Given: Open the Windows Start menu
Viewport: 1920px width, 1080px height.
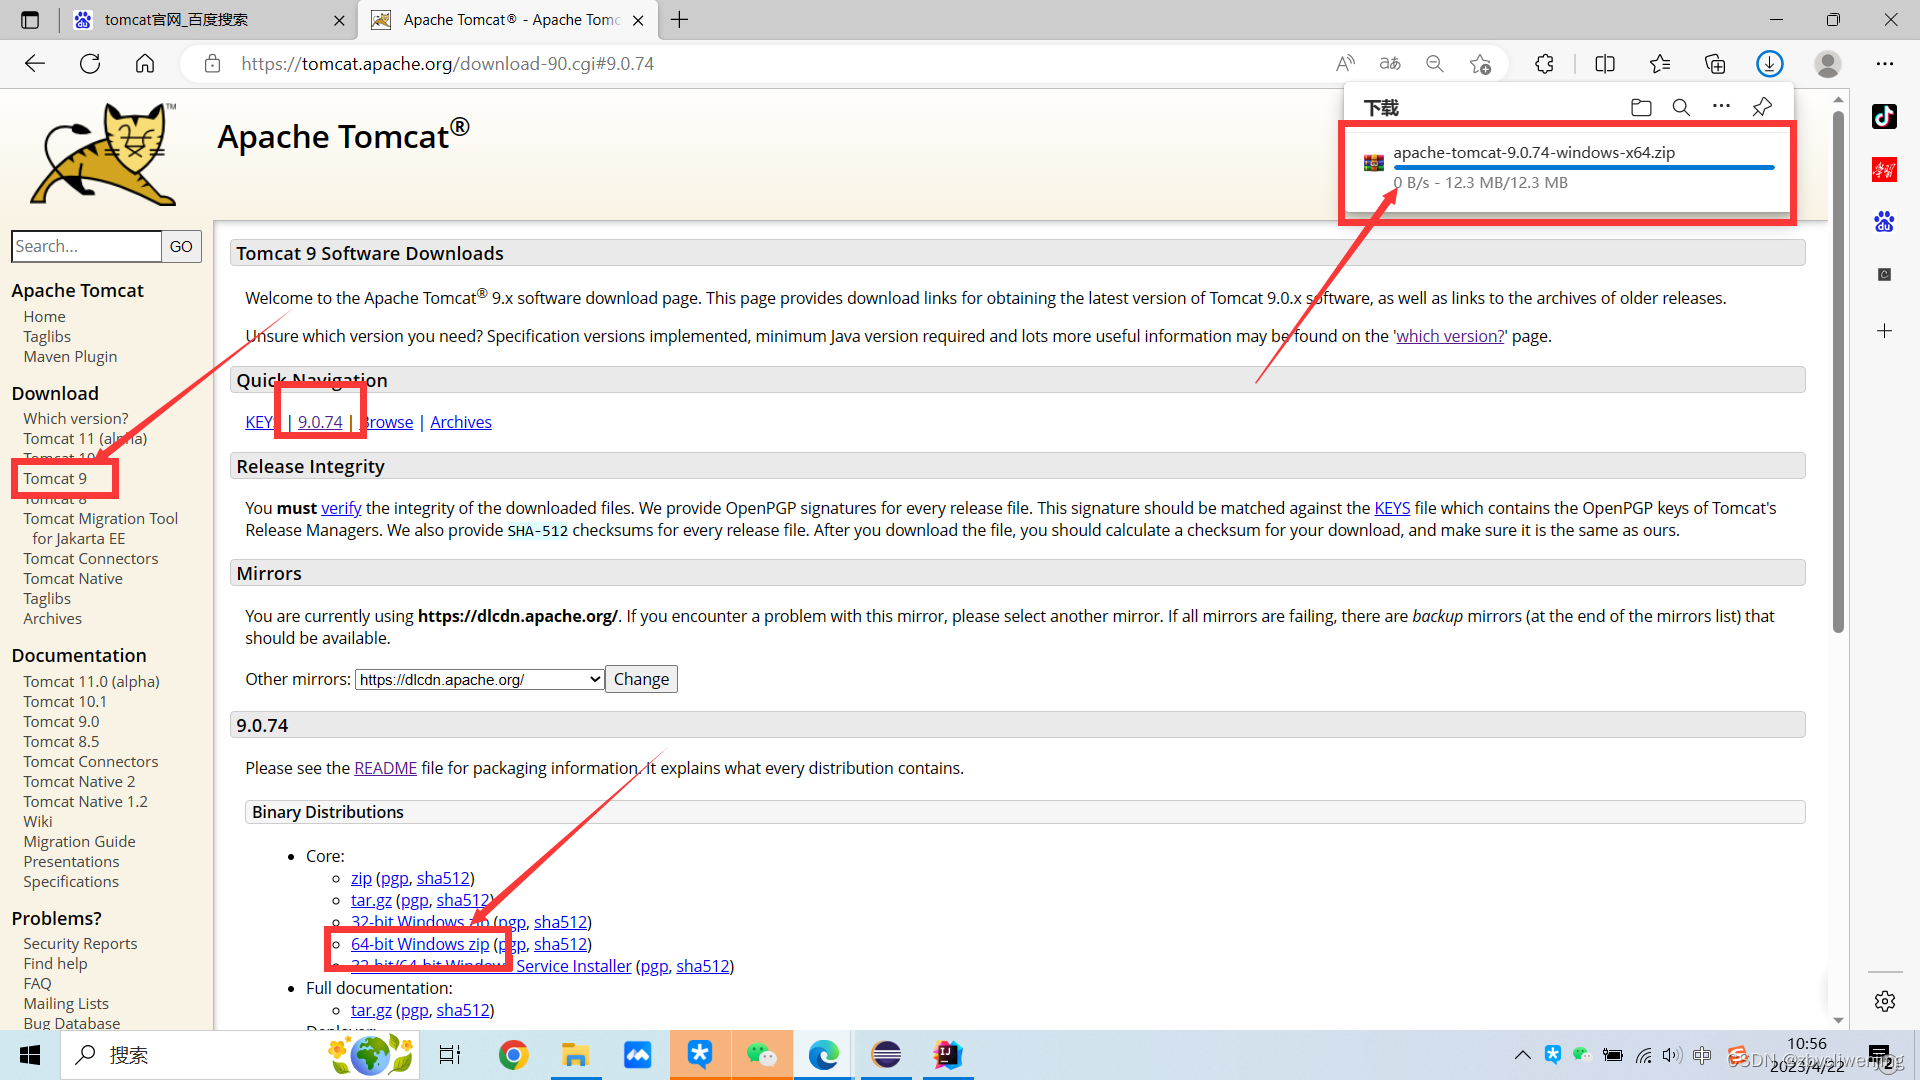Looking at the screenshot, I should coord(30,1055).
